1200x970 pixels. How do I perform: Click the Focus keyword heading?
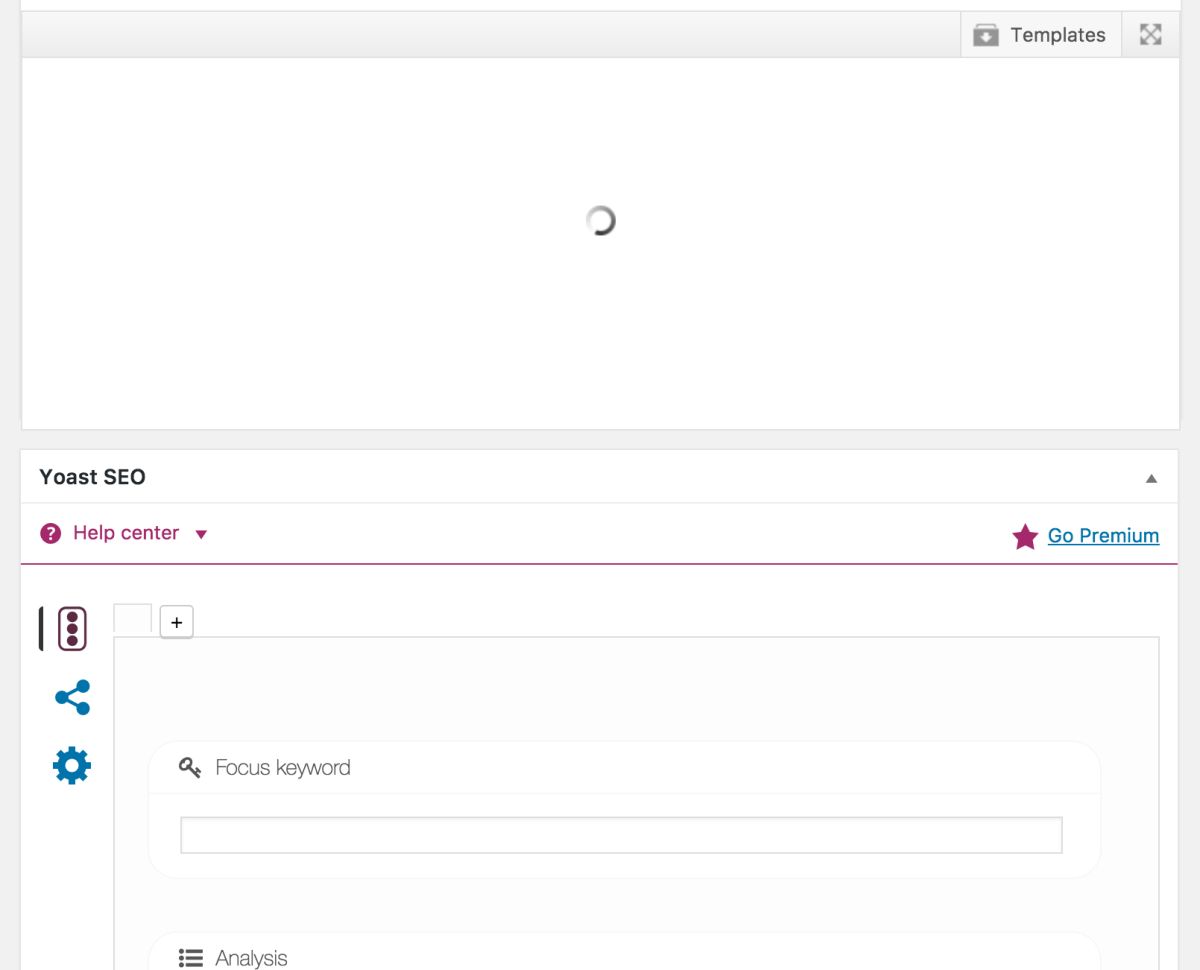tap(283, 768)
